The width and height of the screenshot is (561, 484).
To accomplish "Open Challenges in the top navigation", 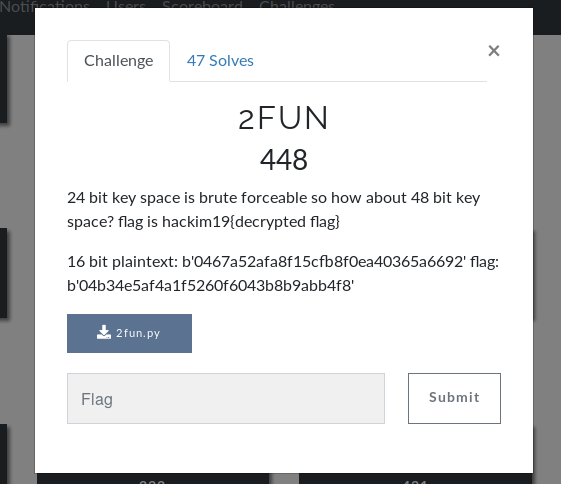I will [297, 4].
